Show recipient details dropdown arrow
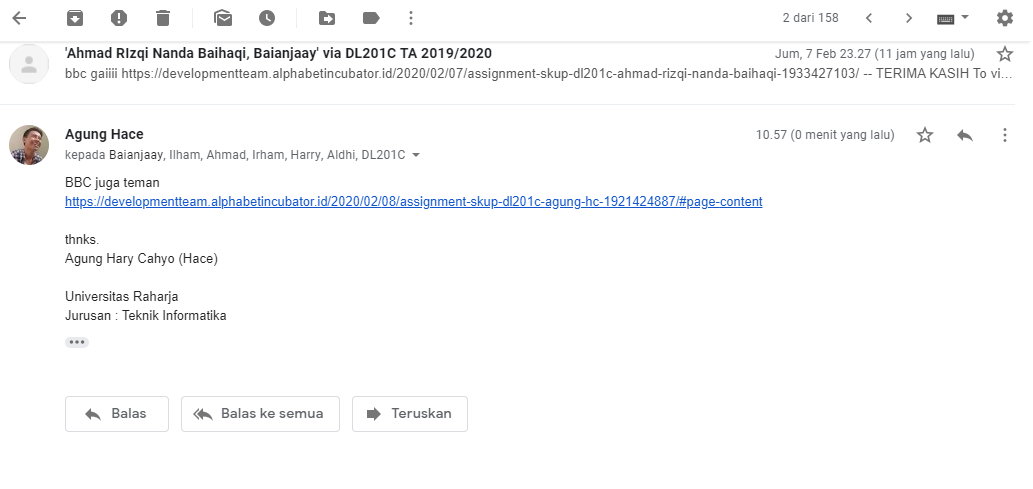1033x489 pixels. pos(416,156)
